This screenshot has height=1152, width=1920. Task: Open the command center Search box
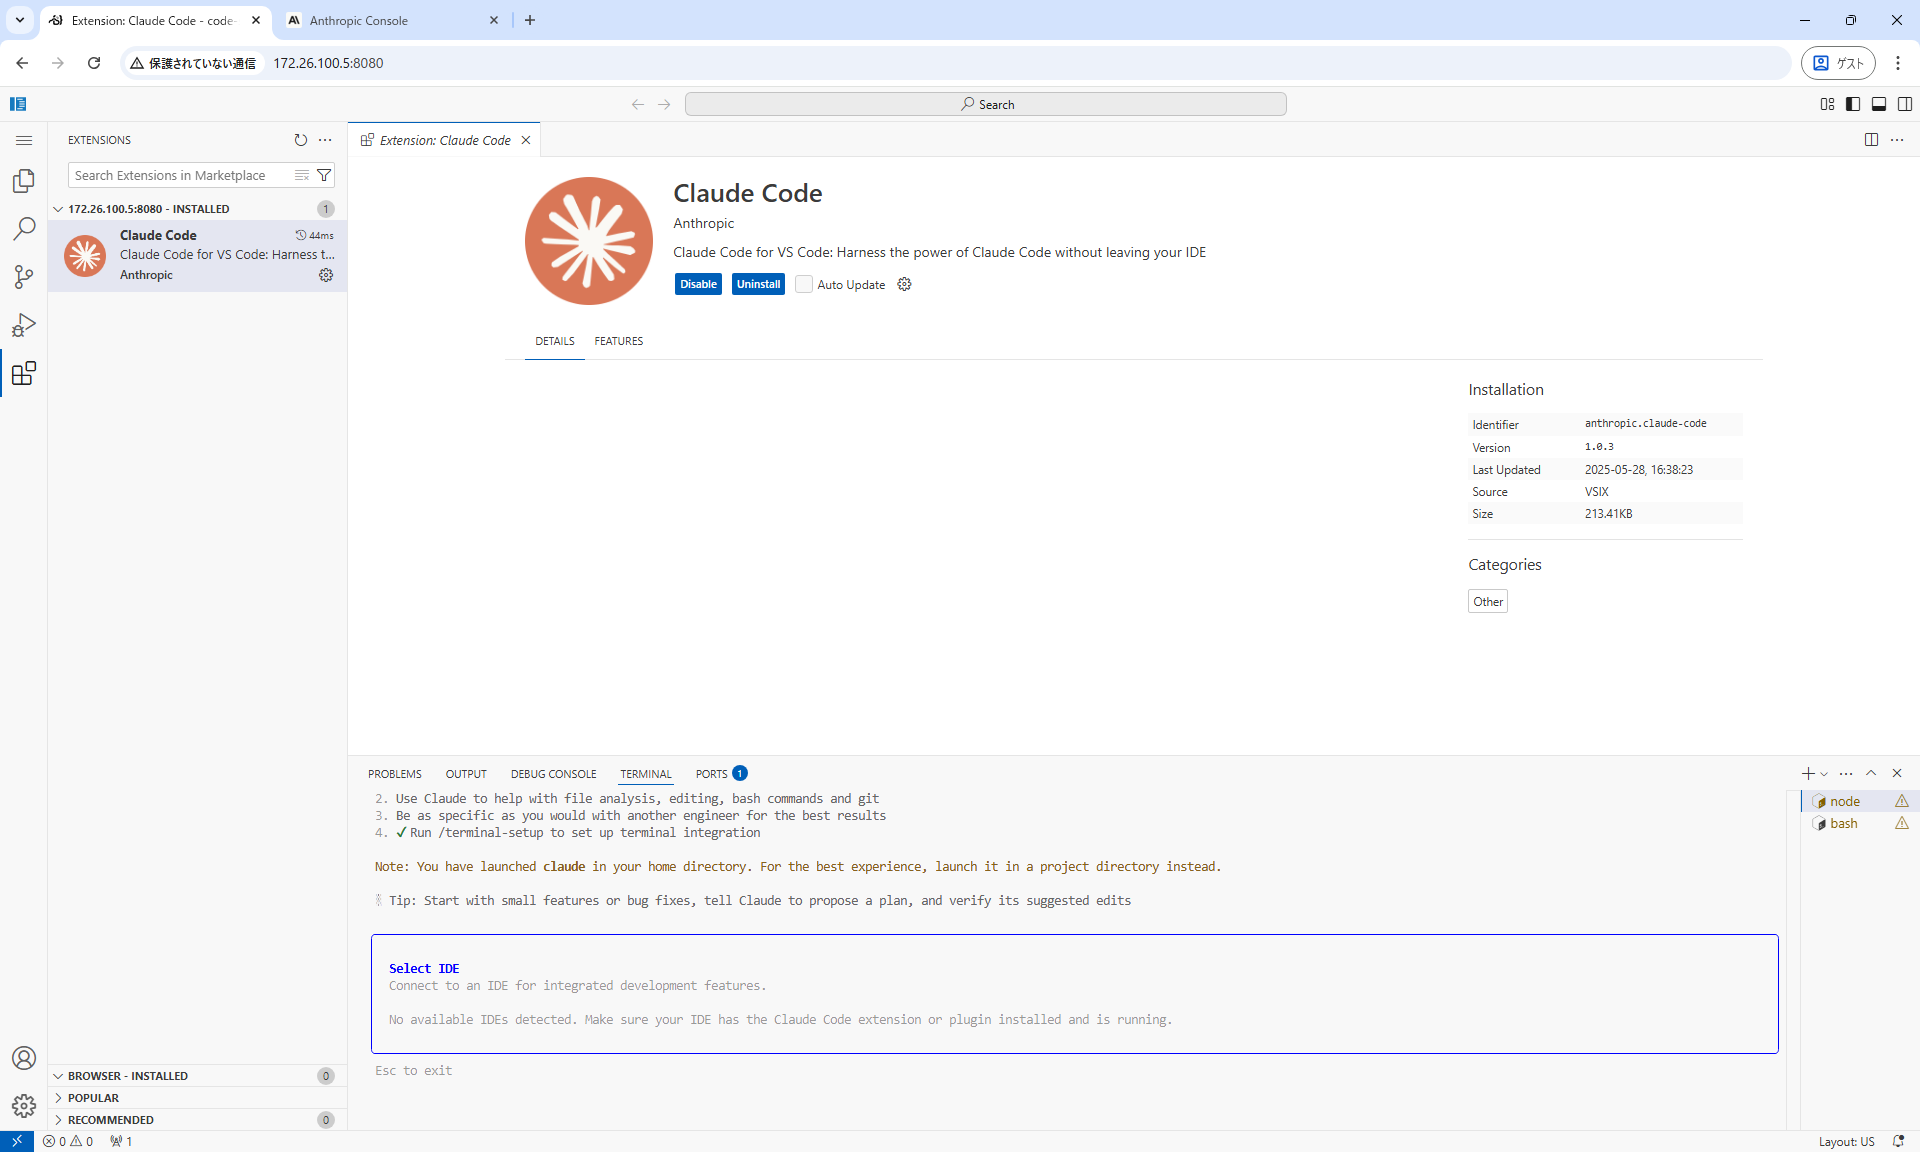click(x=986, y=104)
